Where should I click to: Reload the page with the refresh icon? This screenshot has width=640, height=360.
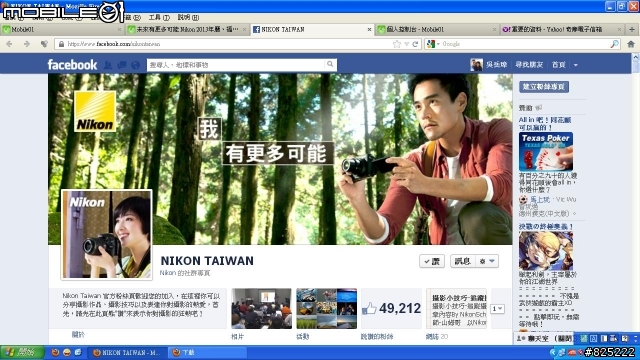416,44
